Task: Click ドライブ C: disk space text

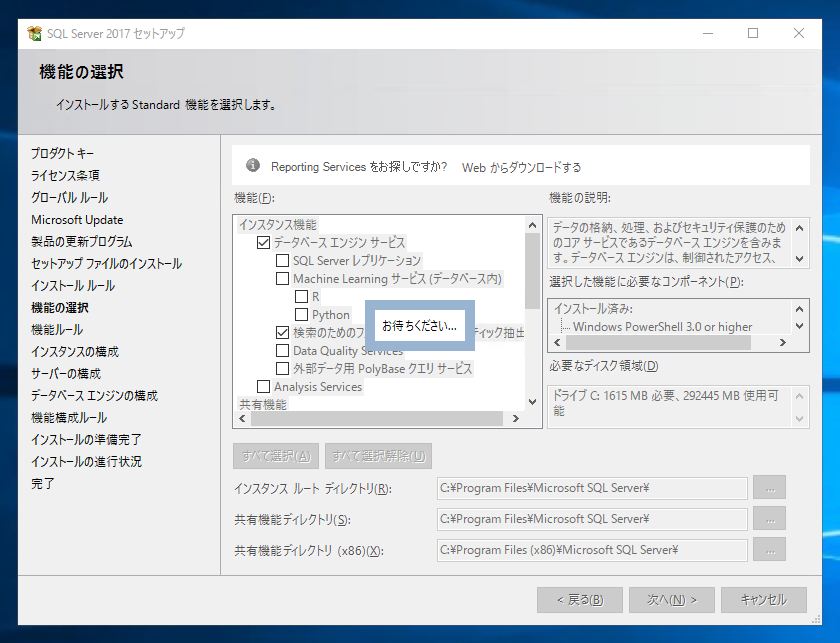Action: click(665, 403)
